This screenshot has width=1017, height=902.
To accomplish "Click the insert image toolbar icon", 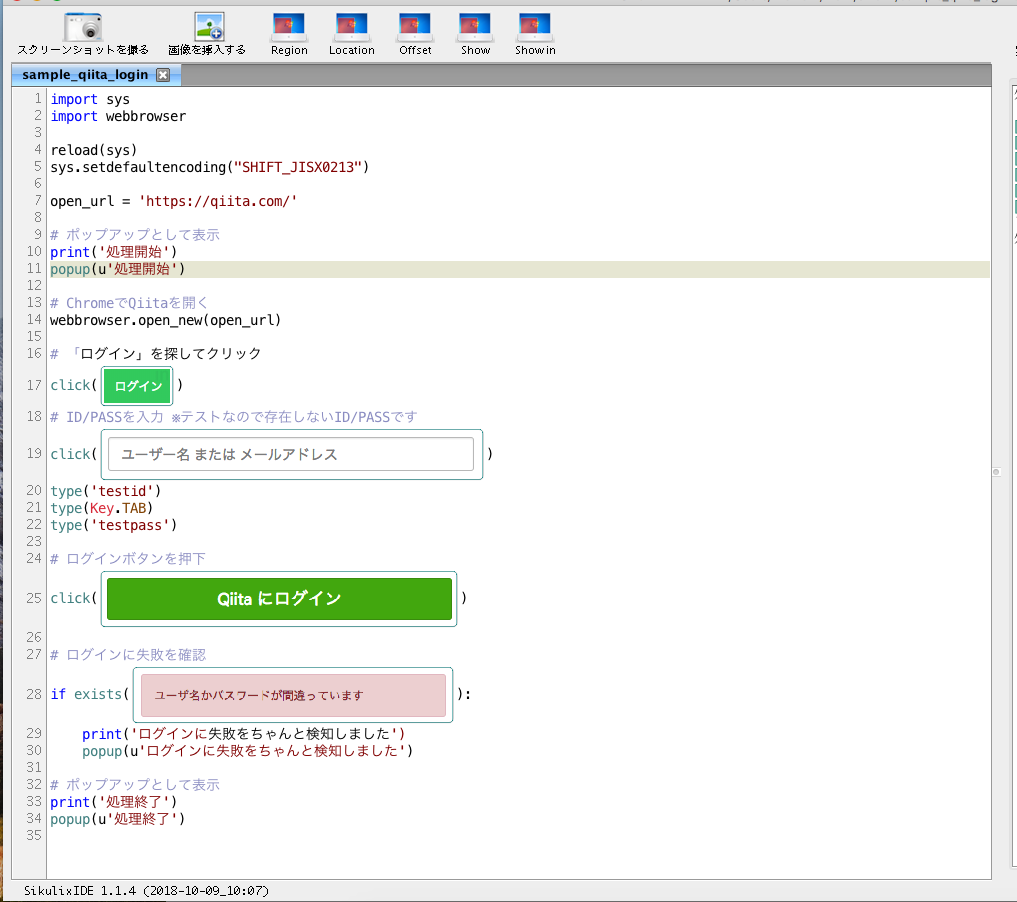I will [x=209, y=27].
